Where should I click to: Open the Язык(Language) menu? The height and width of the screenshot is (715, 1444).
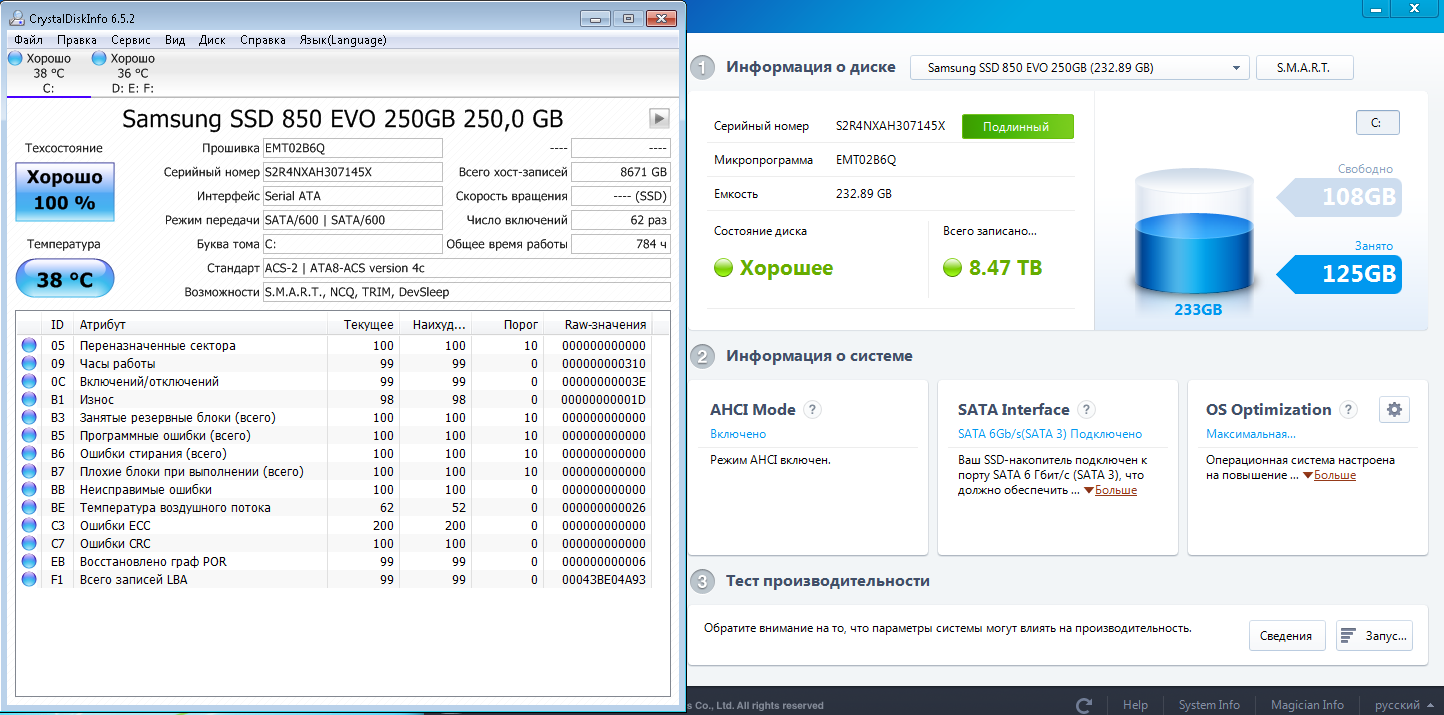click(x=343, y=40)
